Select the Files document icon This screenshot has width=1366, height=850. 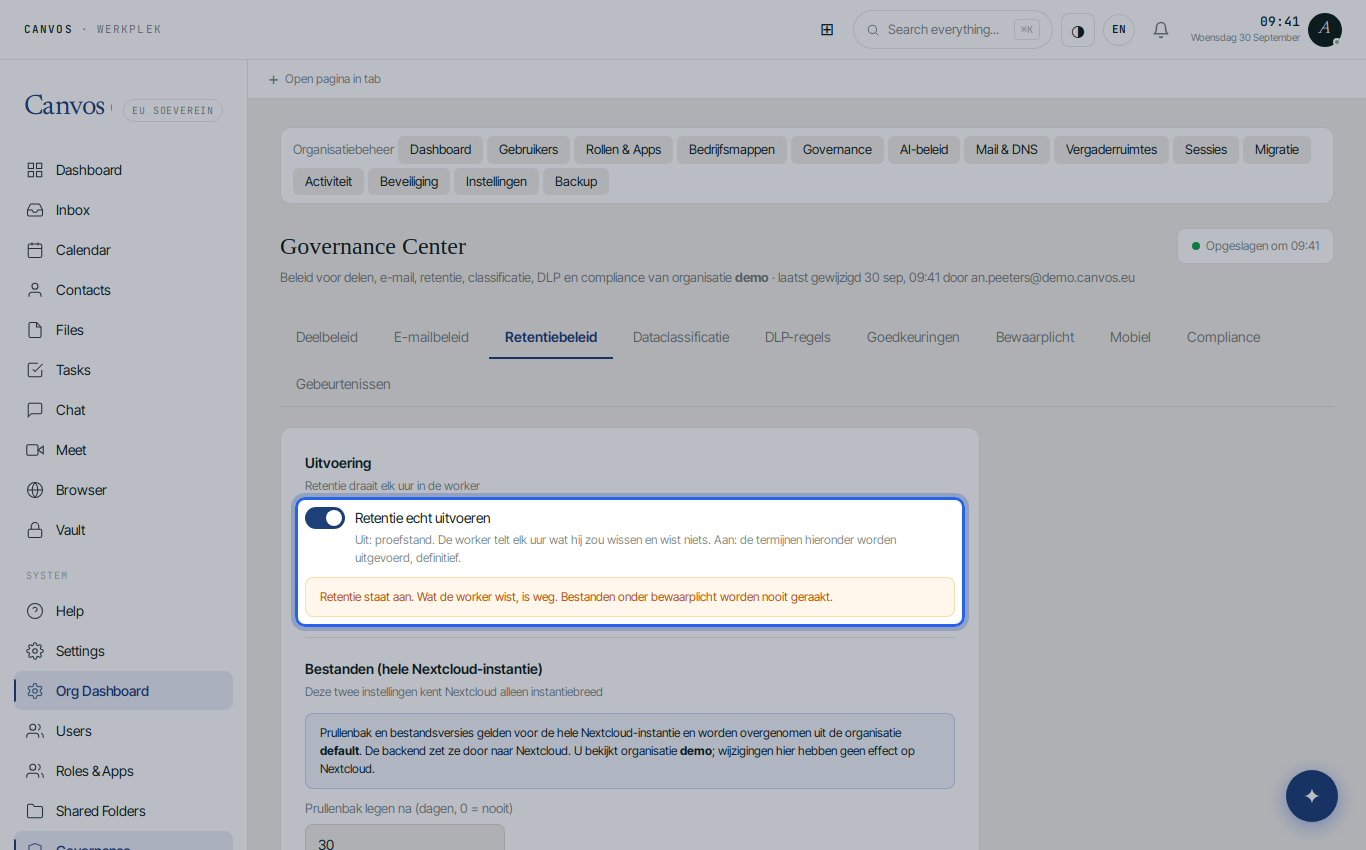click(35, 330)
